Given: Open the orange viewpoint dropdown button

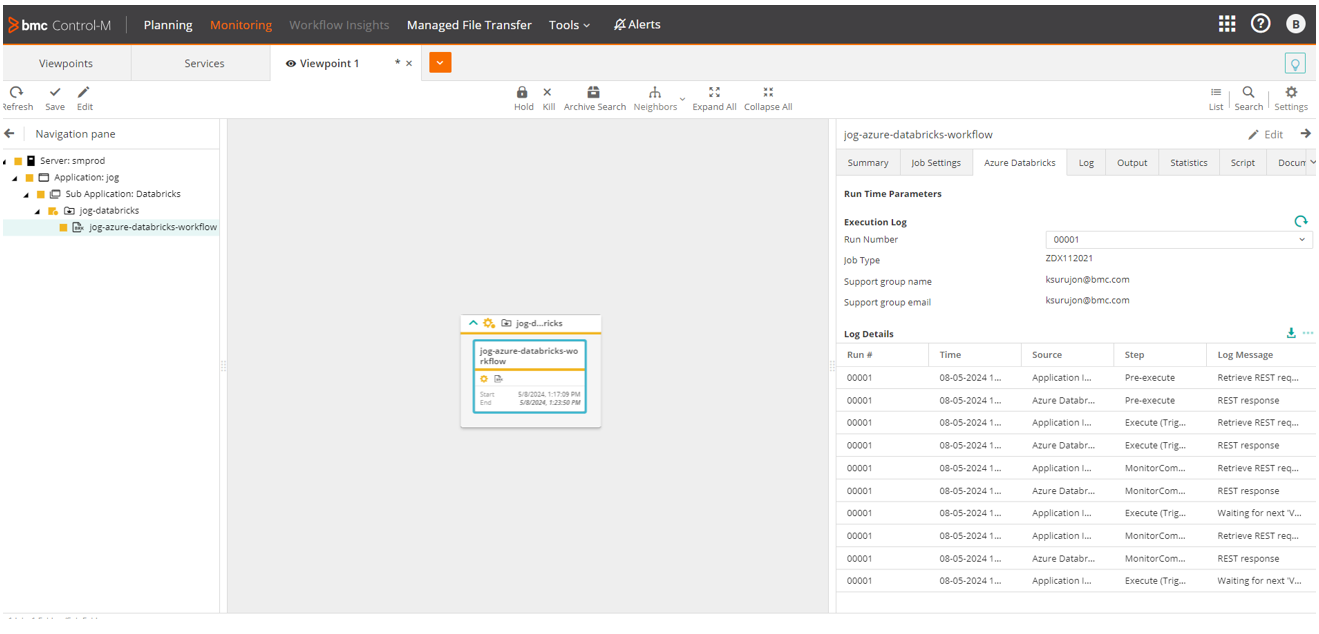Looking at the screenshot, I should click(440, 63).
